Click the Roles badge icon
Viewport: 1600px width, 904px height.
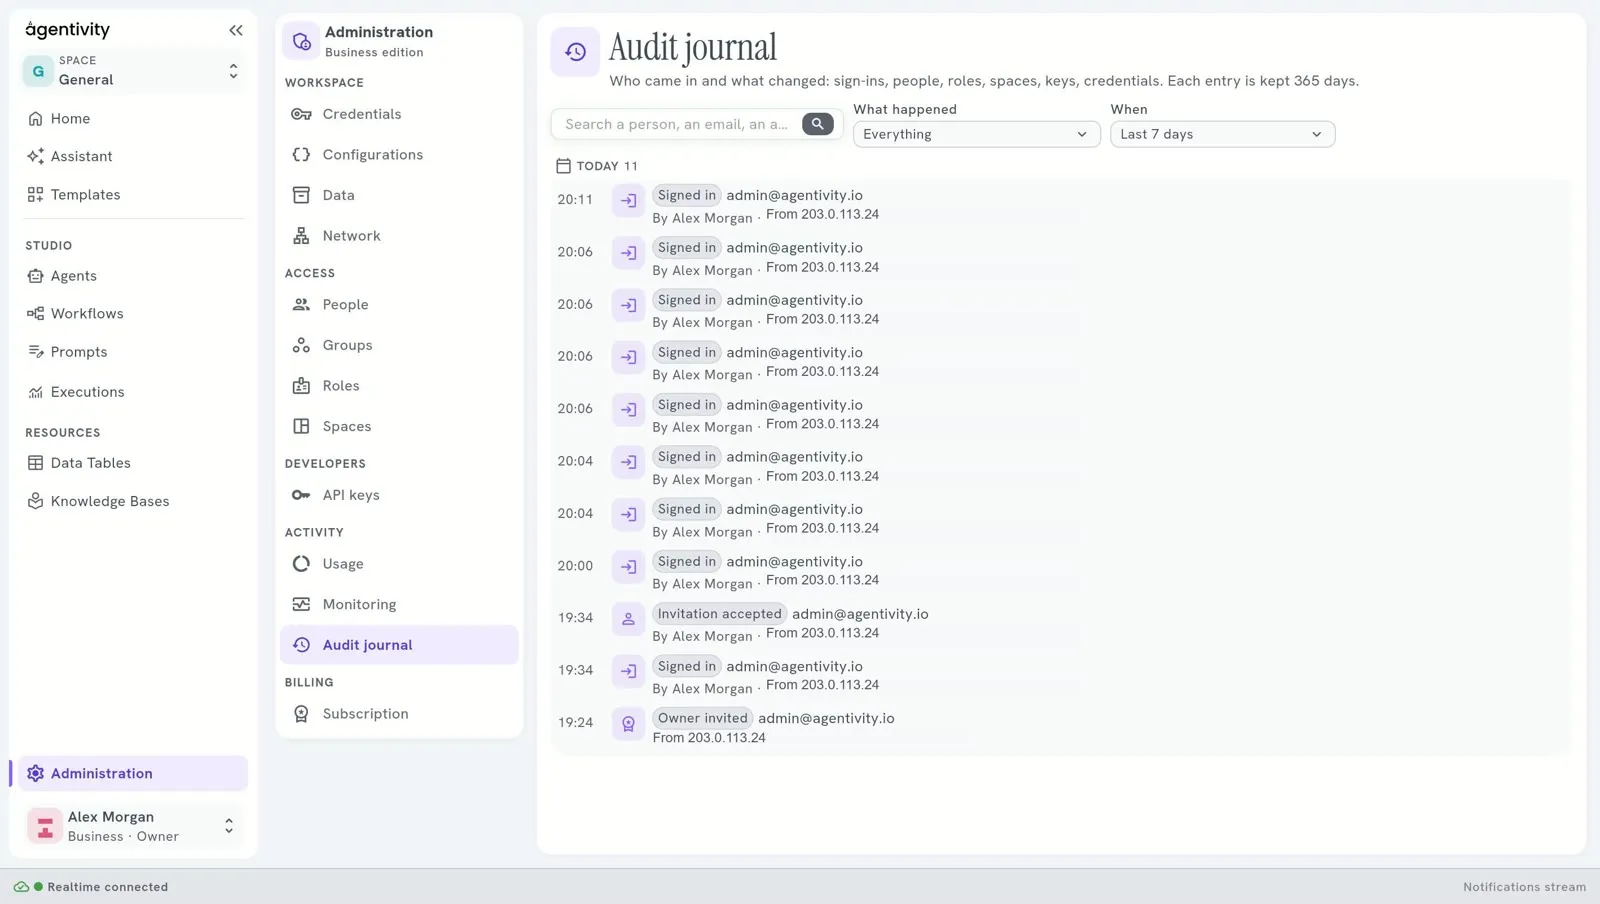coord(301,386)
